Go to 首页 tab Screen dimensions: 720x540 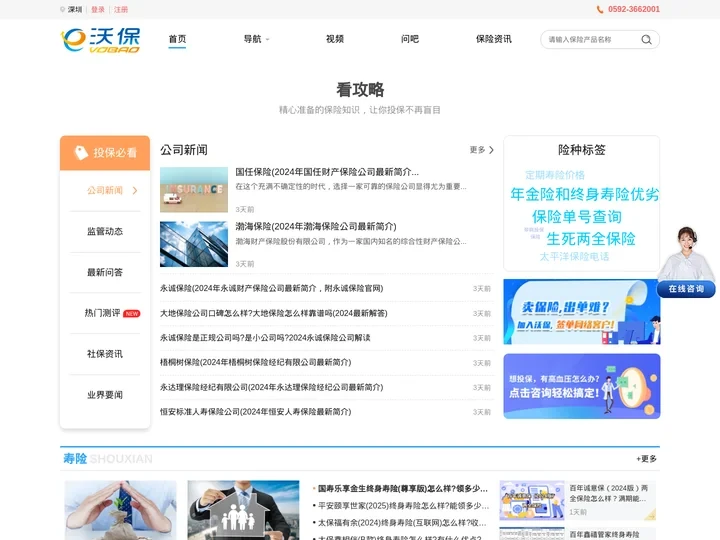[177, 39]
